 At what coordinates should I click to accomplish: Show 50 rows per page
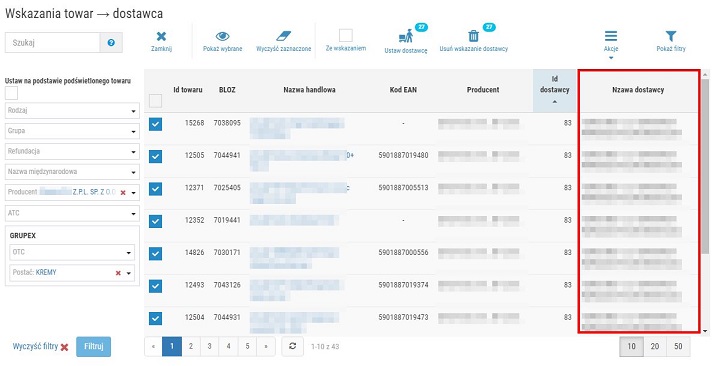[678, 346]
